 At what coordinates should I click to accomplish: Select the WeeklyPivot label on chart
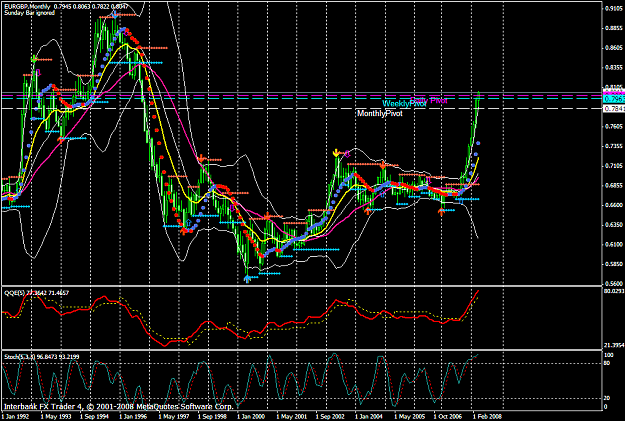[x=404, y=104]
